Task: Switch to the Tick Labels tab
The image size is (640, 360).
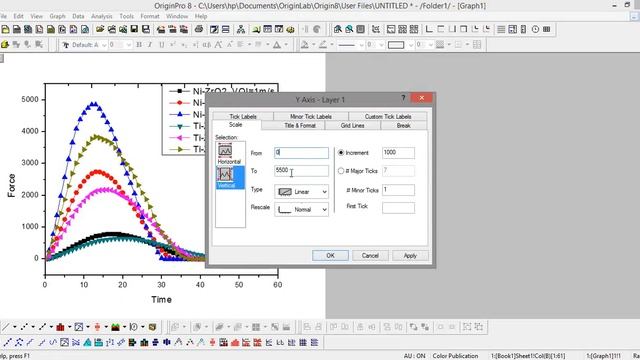Action: tap(243, 116)
